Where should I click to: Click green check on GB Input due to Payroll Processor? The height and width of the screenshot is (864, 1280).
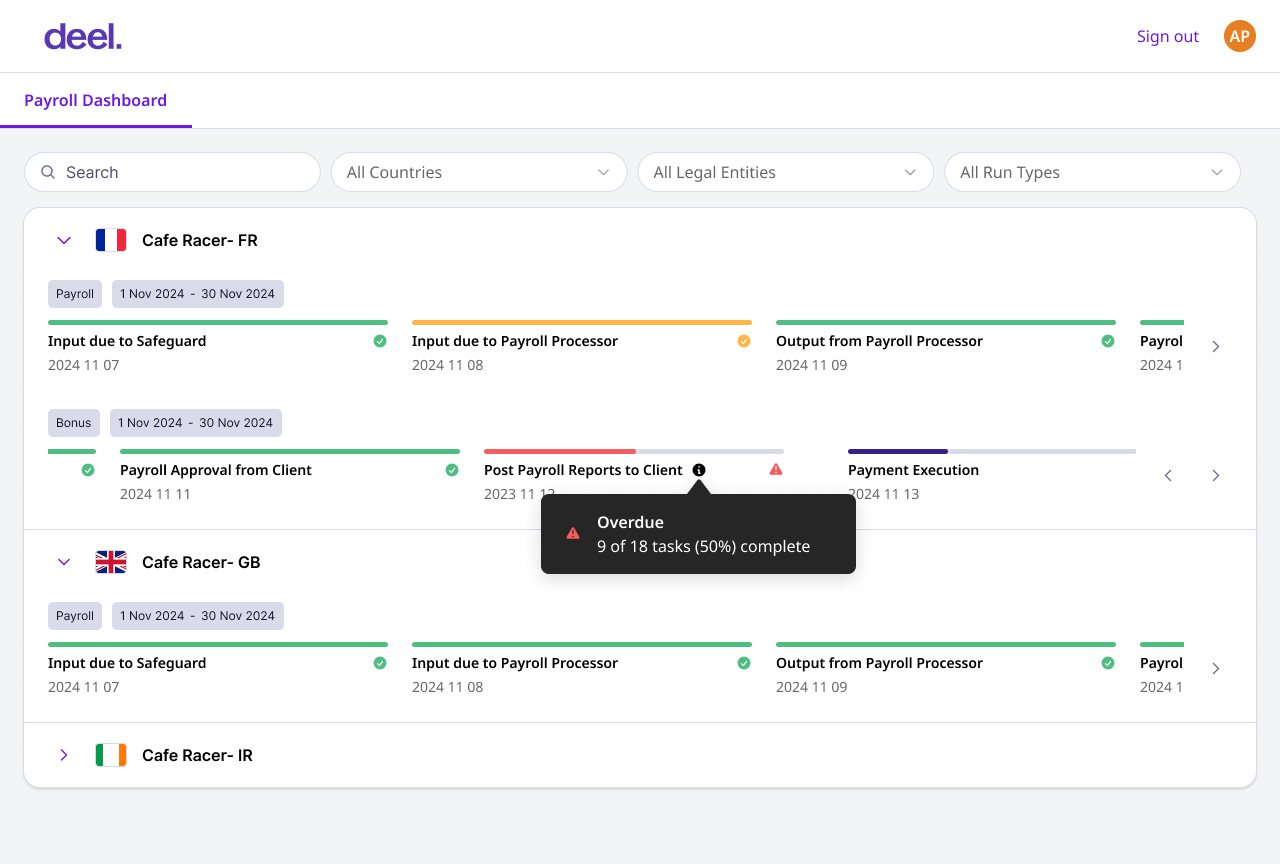744,663
